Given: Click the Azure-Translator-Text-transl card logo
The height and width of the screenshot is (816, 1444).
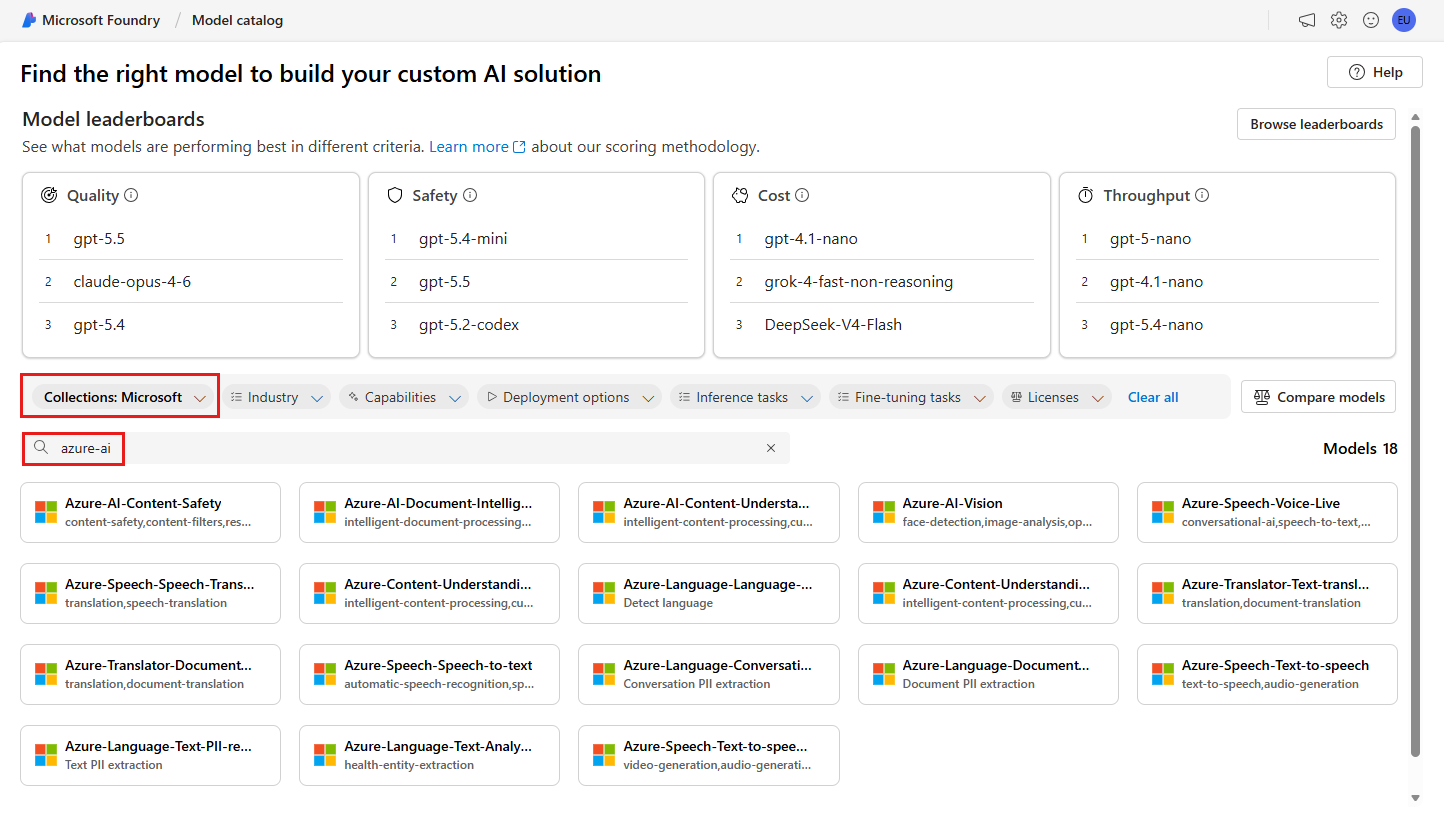Looking at the screenshot, I should tap(1163, 593).
